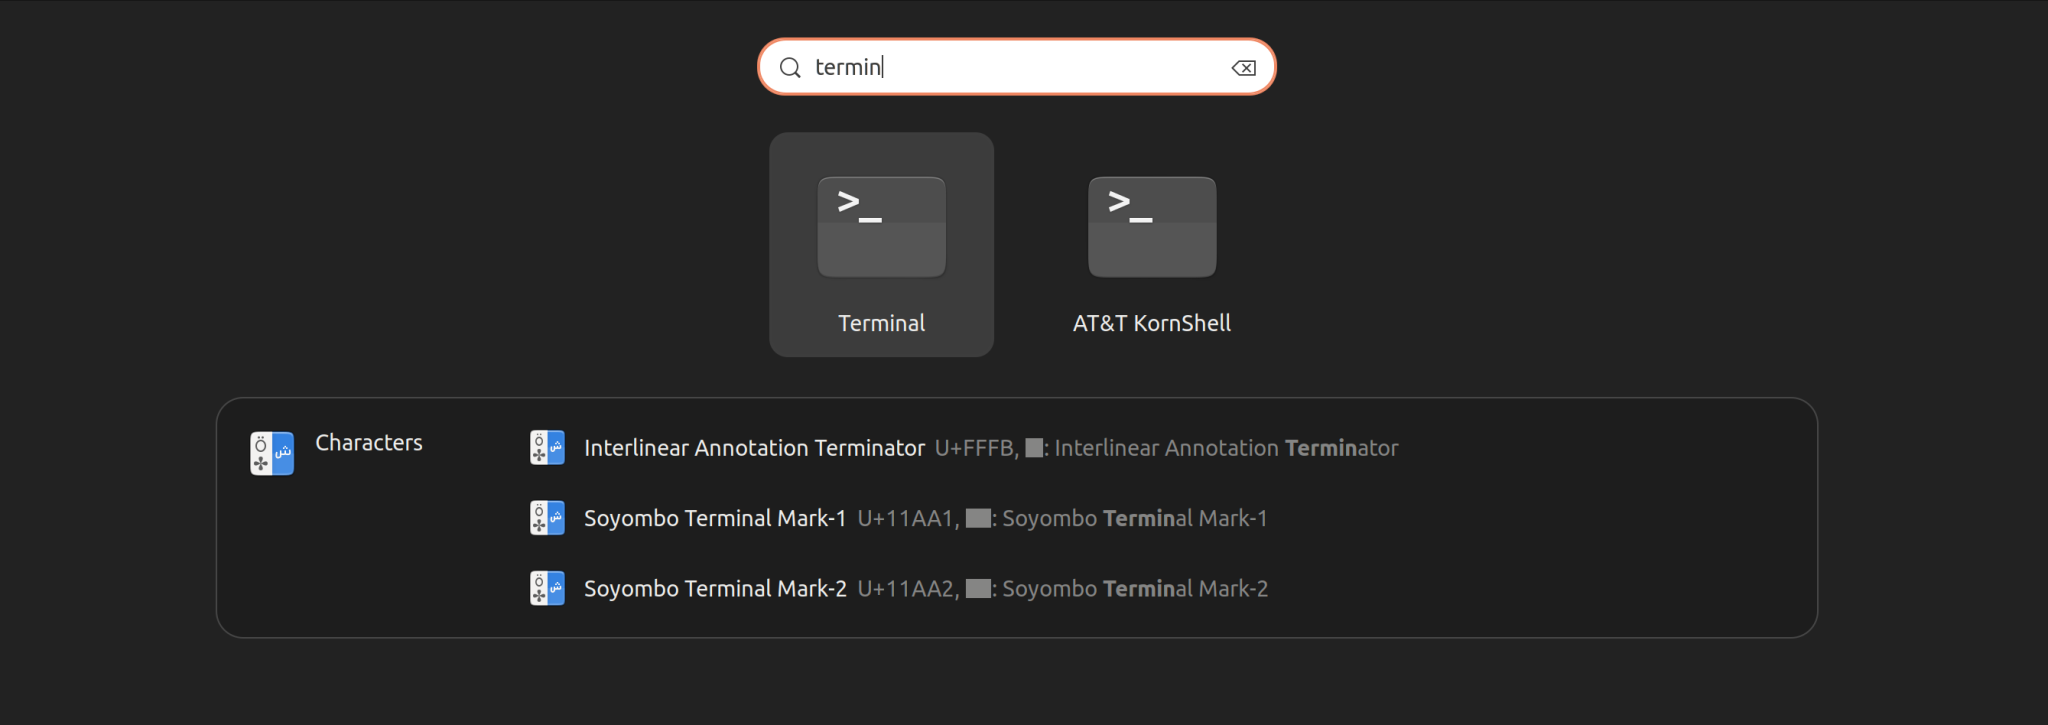Click icon beside Soyombo Terminal Mark-1

(547, 518)
